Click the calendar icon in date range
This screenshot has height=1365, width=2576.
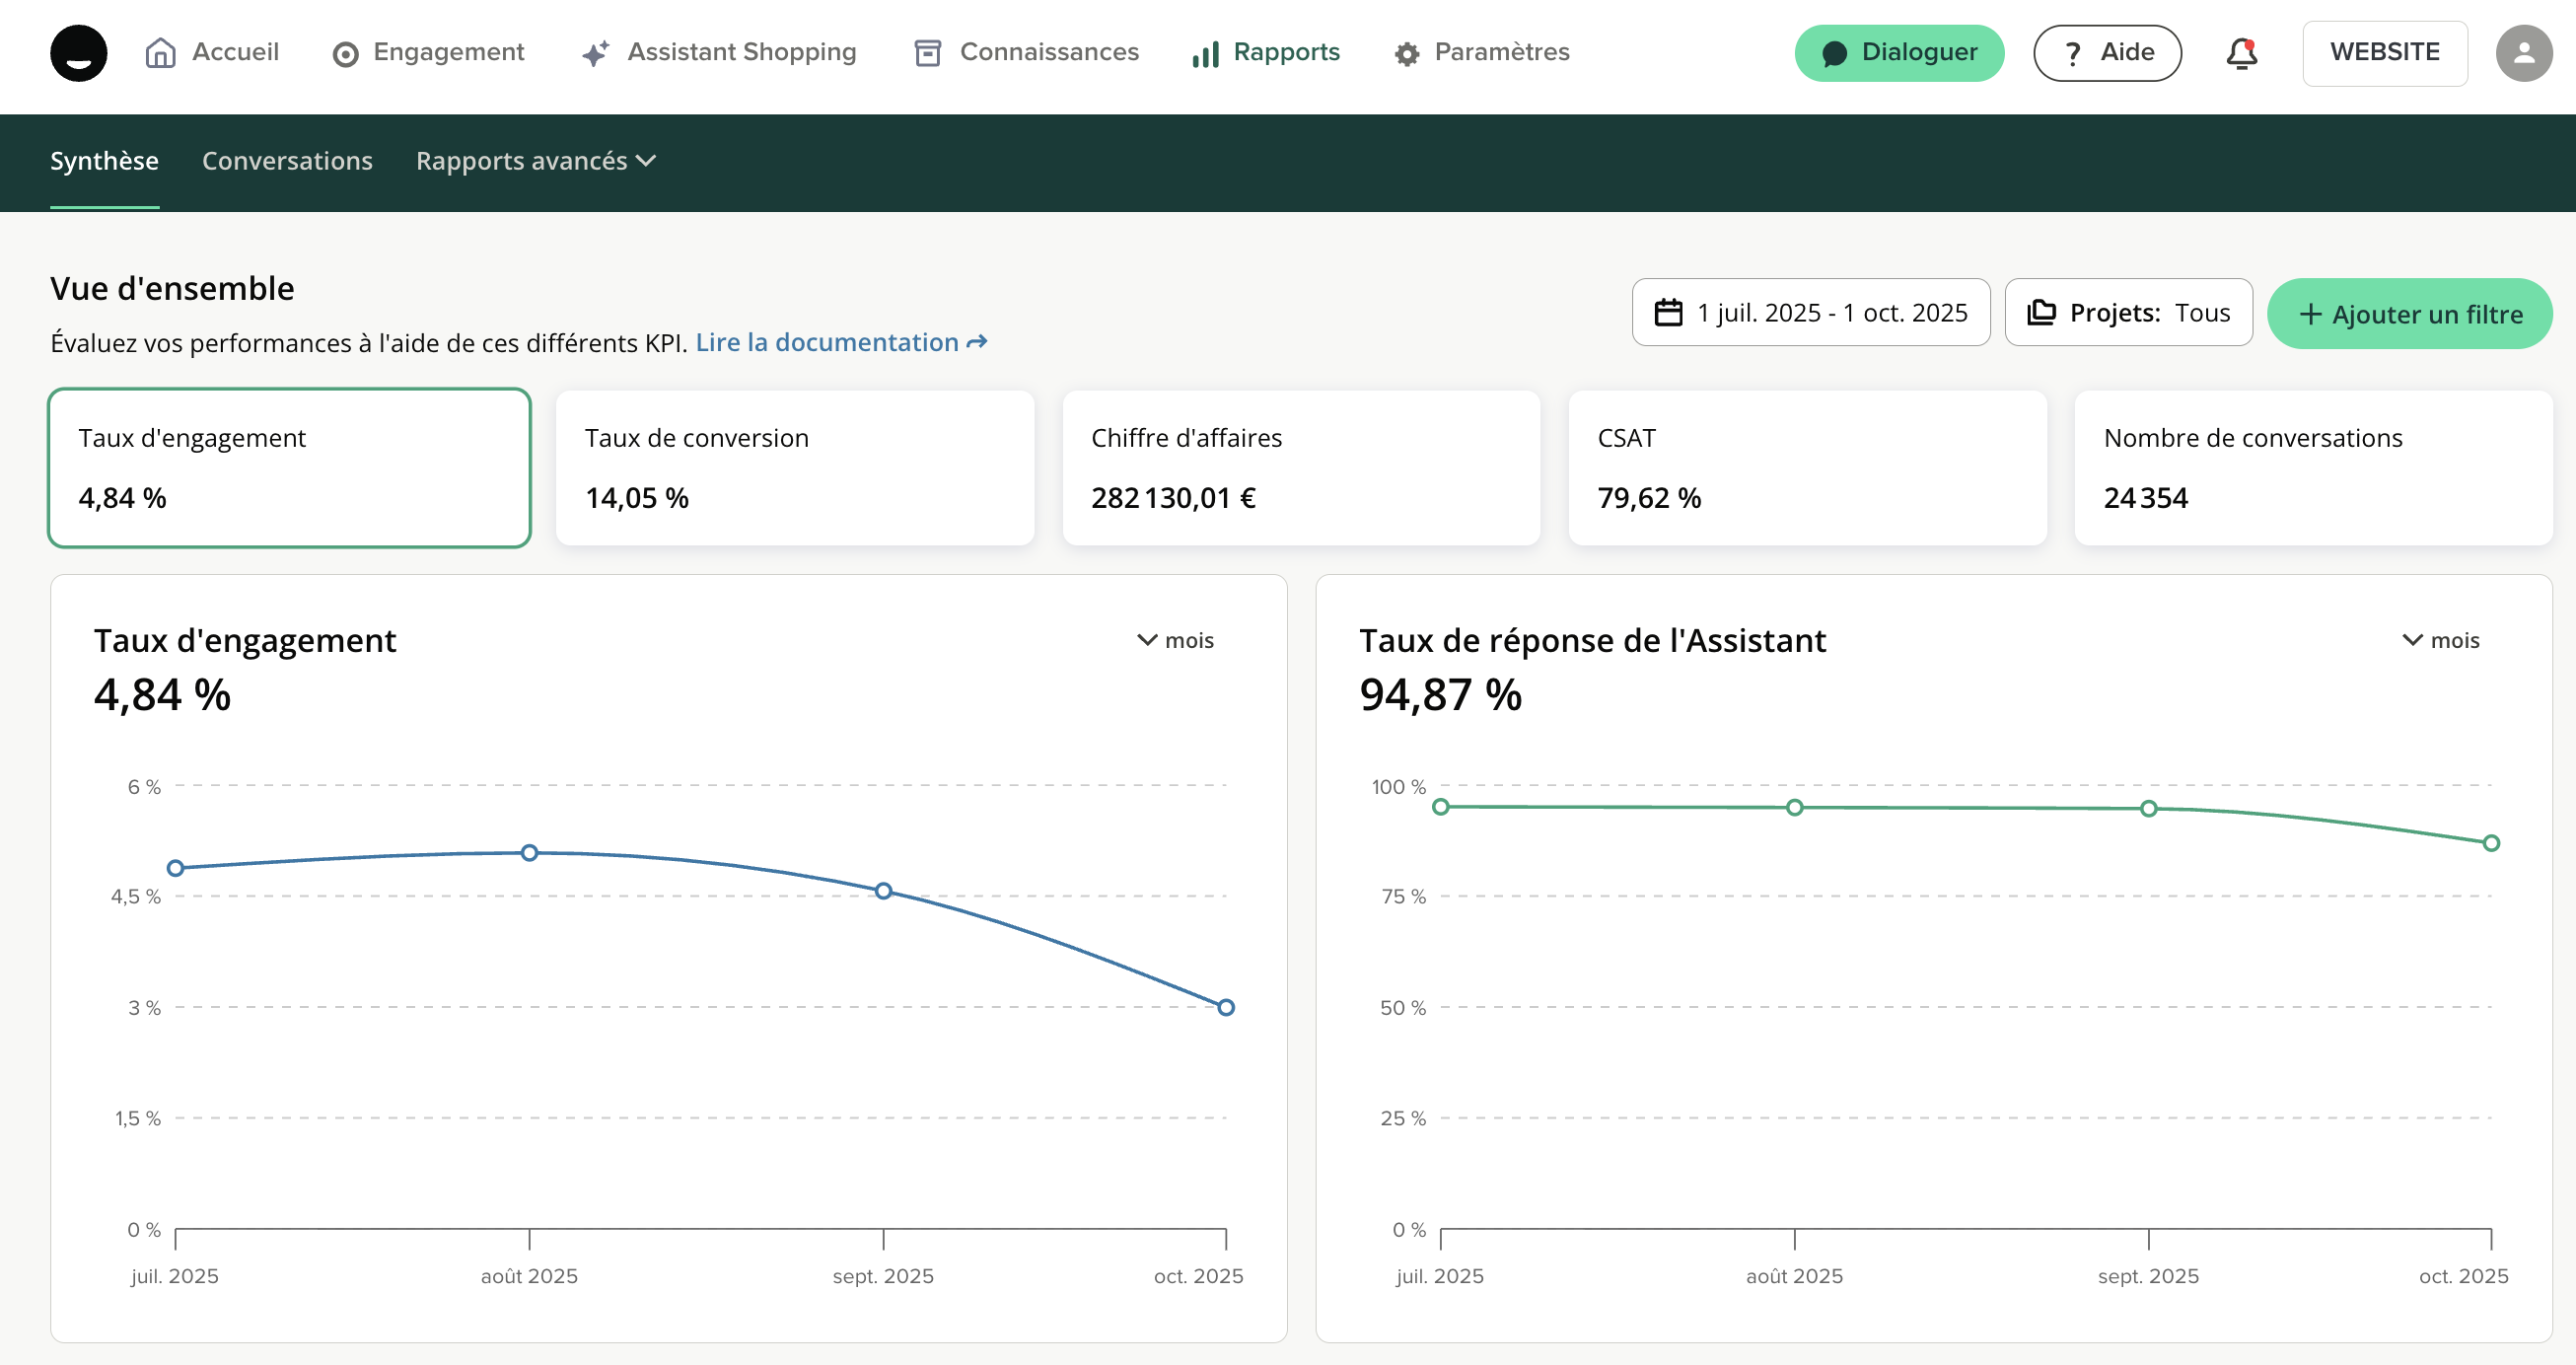click(x=1668, y=313)
